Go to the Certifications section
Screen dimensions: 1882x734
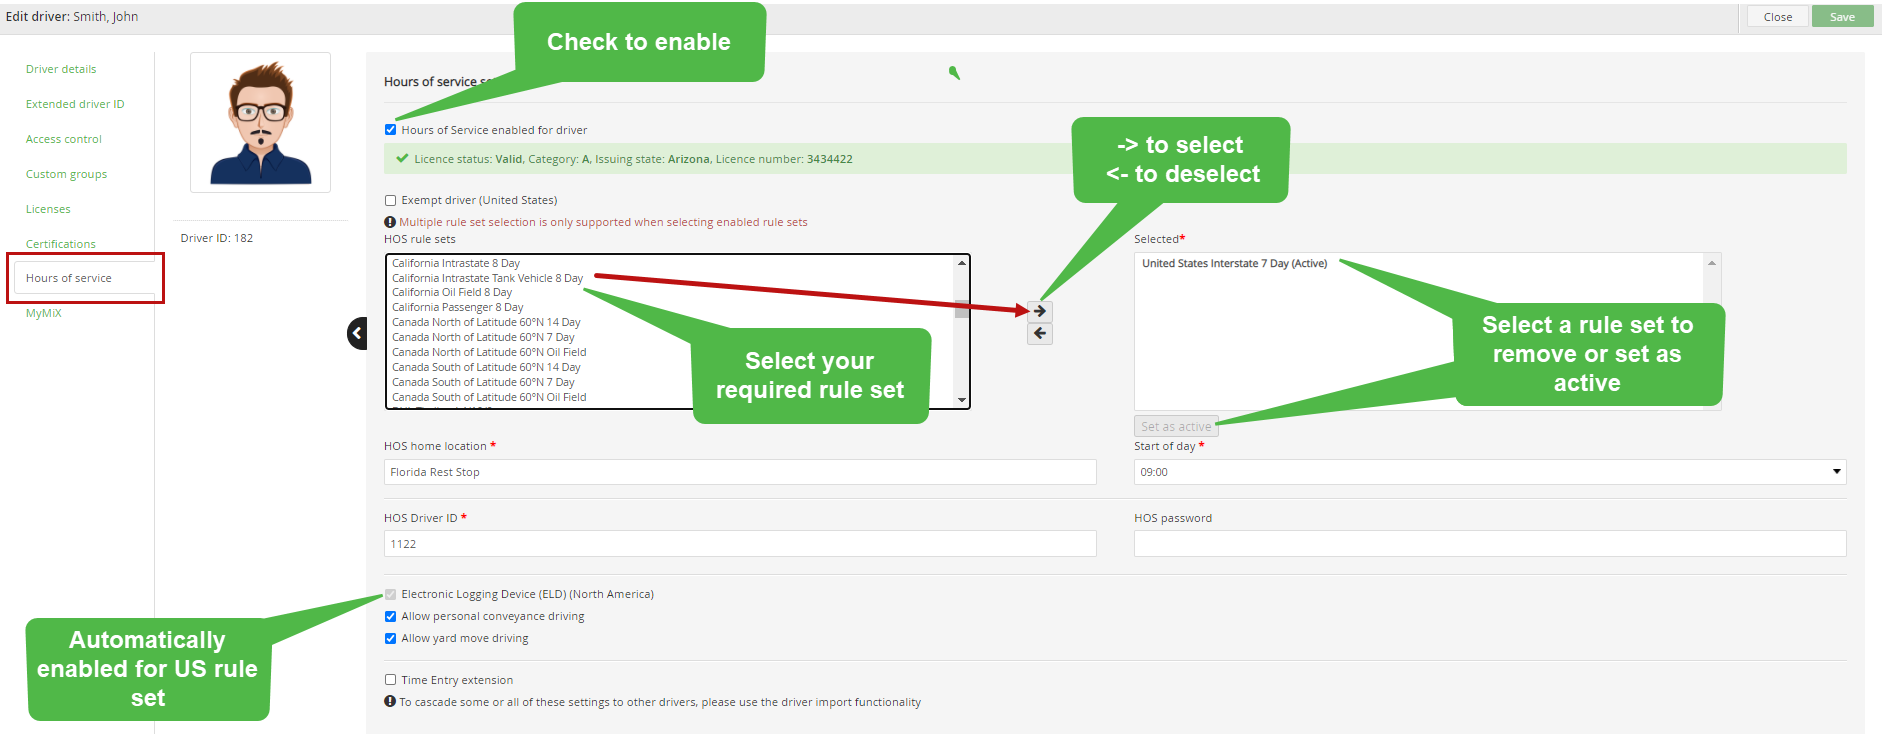[x=61, y=244]
